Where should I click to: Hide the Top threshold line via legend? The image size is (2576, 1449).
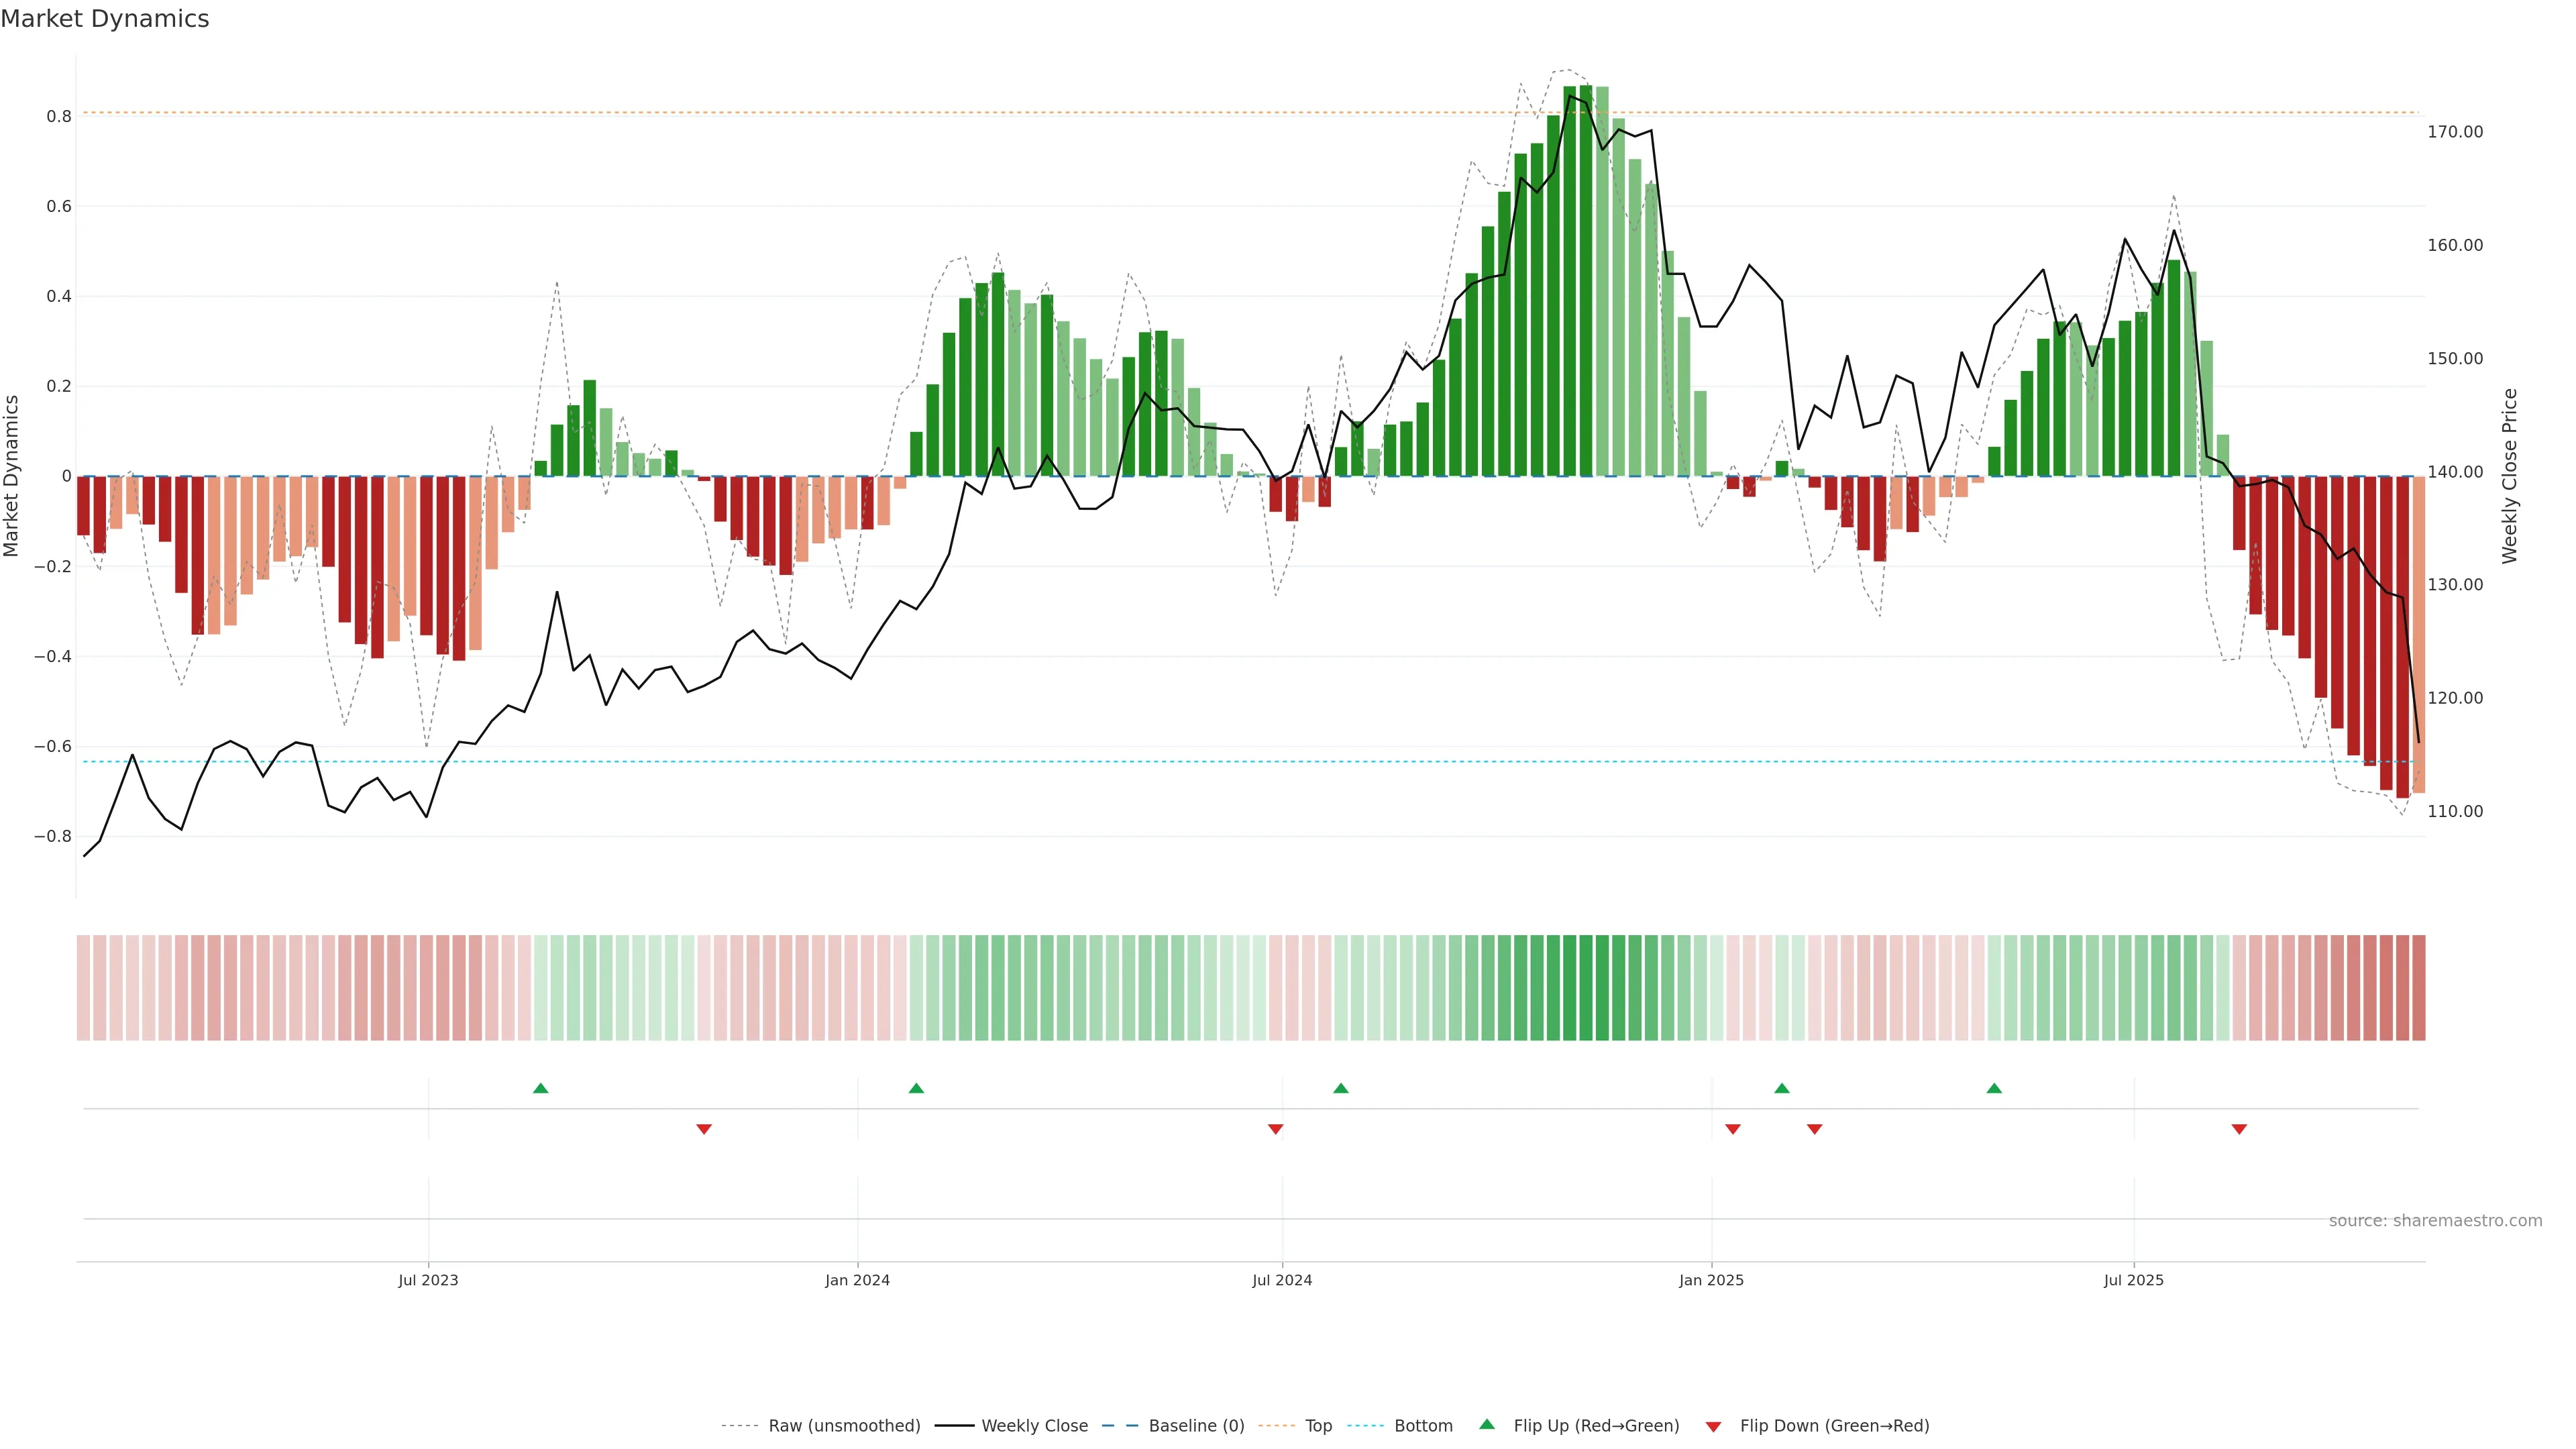coord(1318,1426)
